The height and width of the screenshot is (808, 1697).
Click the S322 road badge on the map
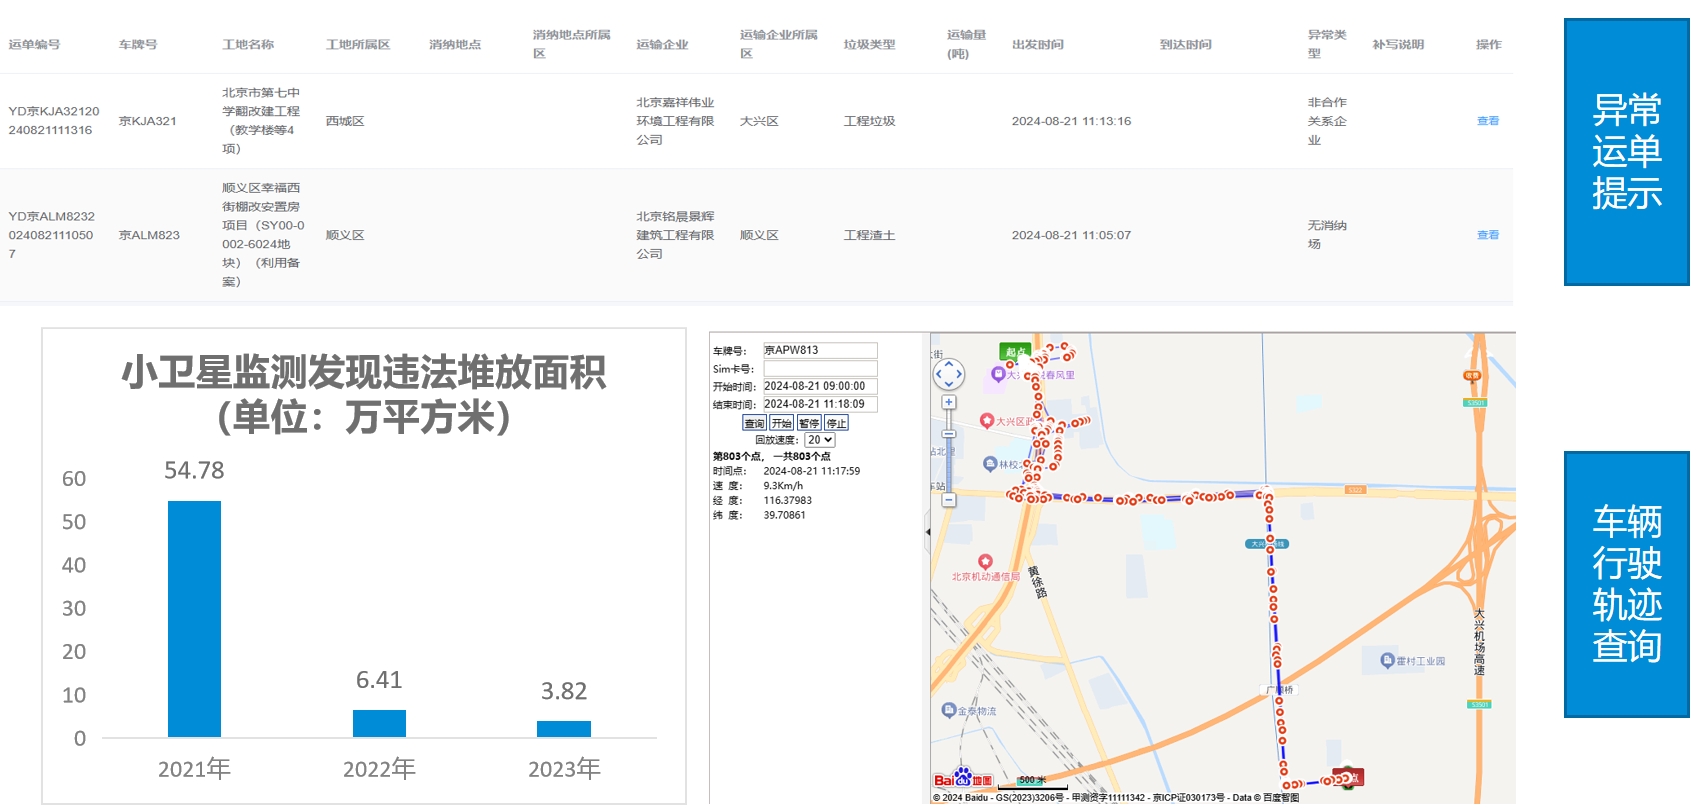coord(1355,490)
